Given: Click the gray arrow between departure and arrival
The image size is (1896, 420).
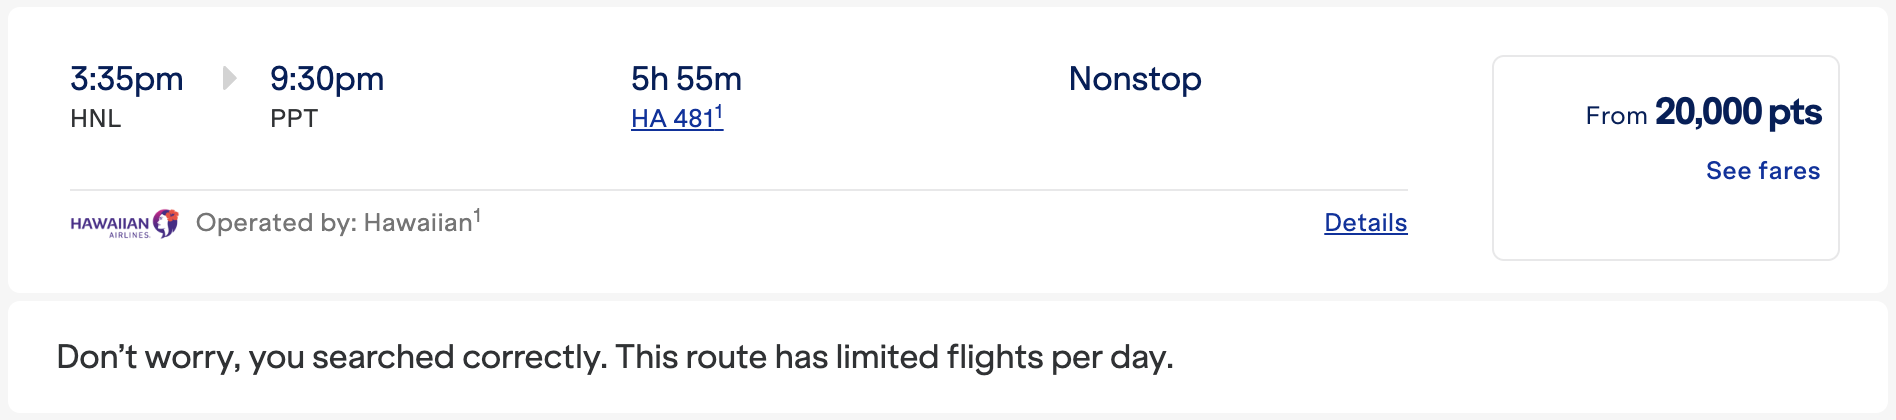Looking at the screenshot, I should (229, 78).
